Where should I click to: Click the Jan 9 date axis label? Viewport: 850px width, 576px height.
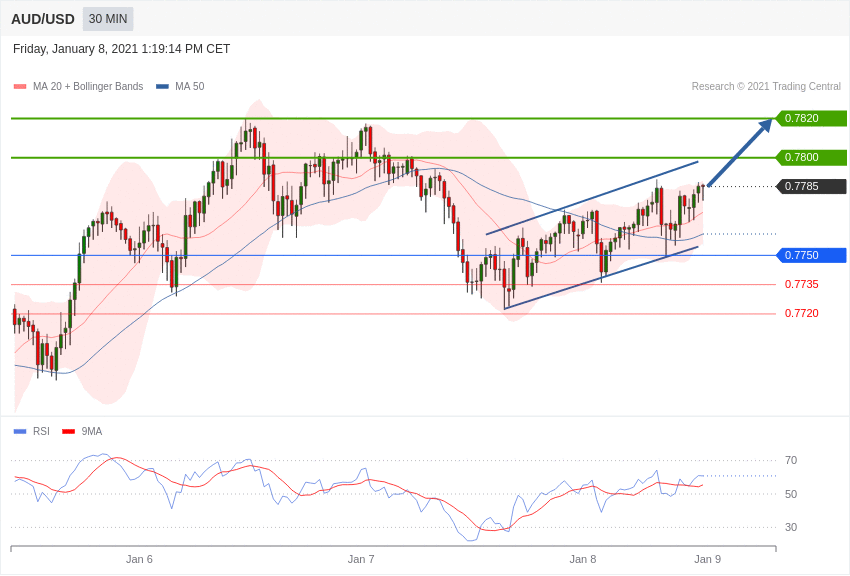pyautogui.click(x=707, y=559)
